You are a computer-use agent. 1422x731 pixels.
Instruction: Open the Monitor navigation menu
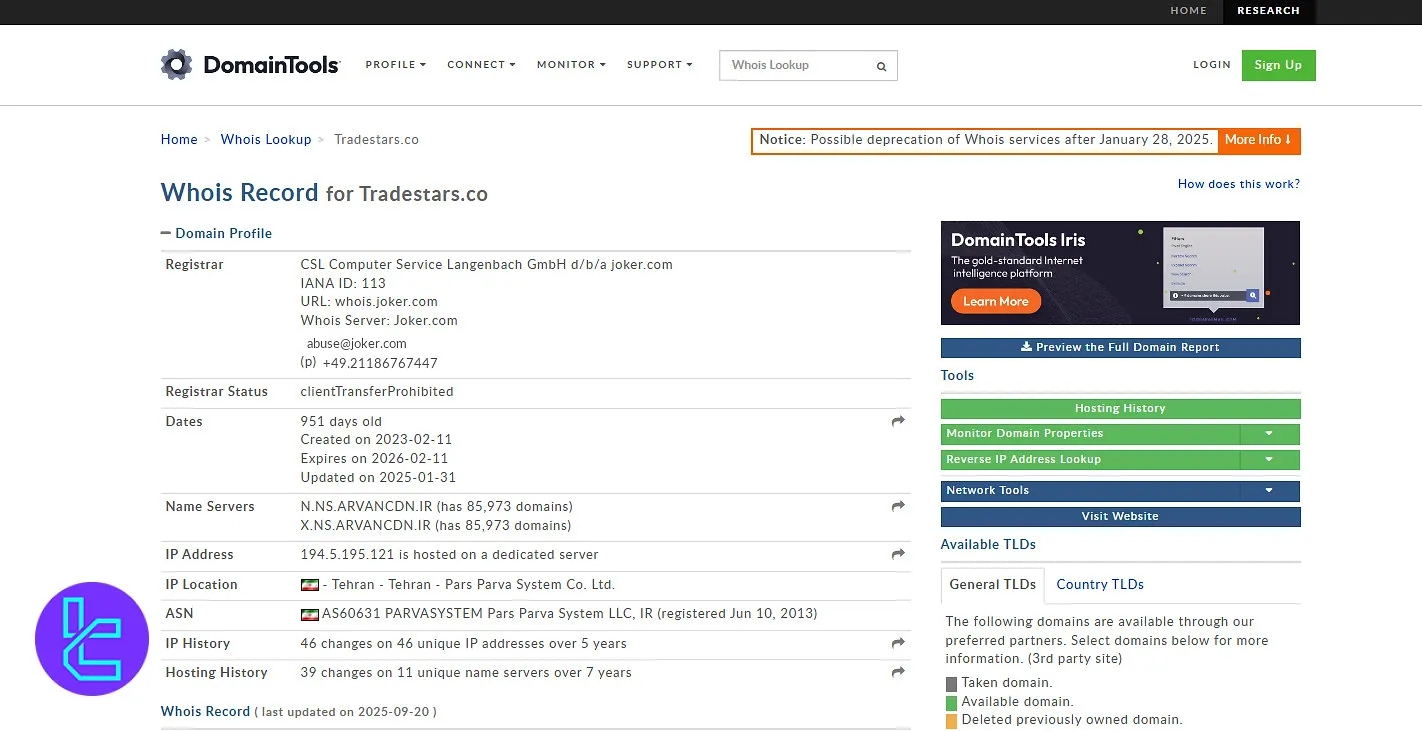571,65
